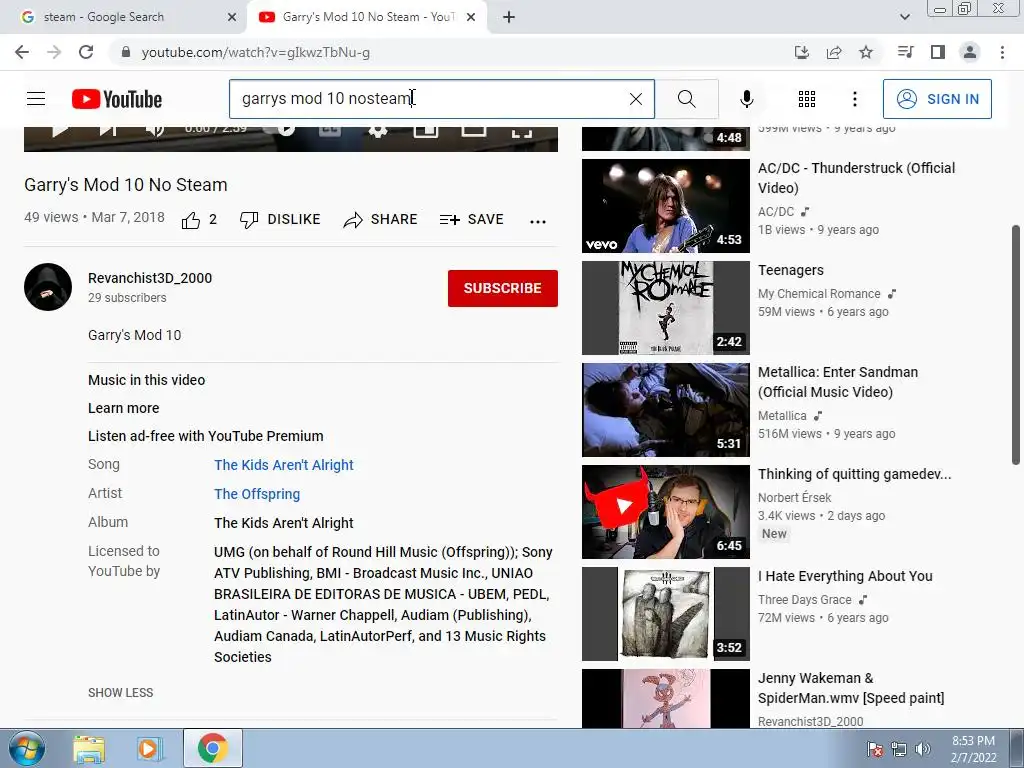The image size is (1024, 768).
Task: Open a new browser tab
Action: (x=509, y=17)
